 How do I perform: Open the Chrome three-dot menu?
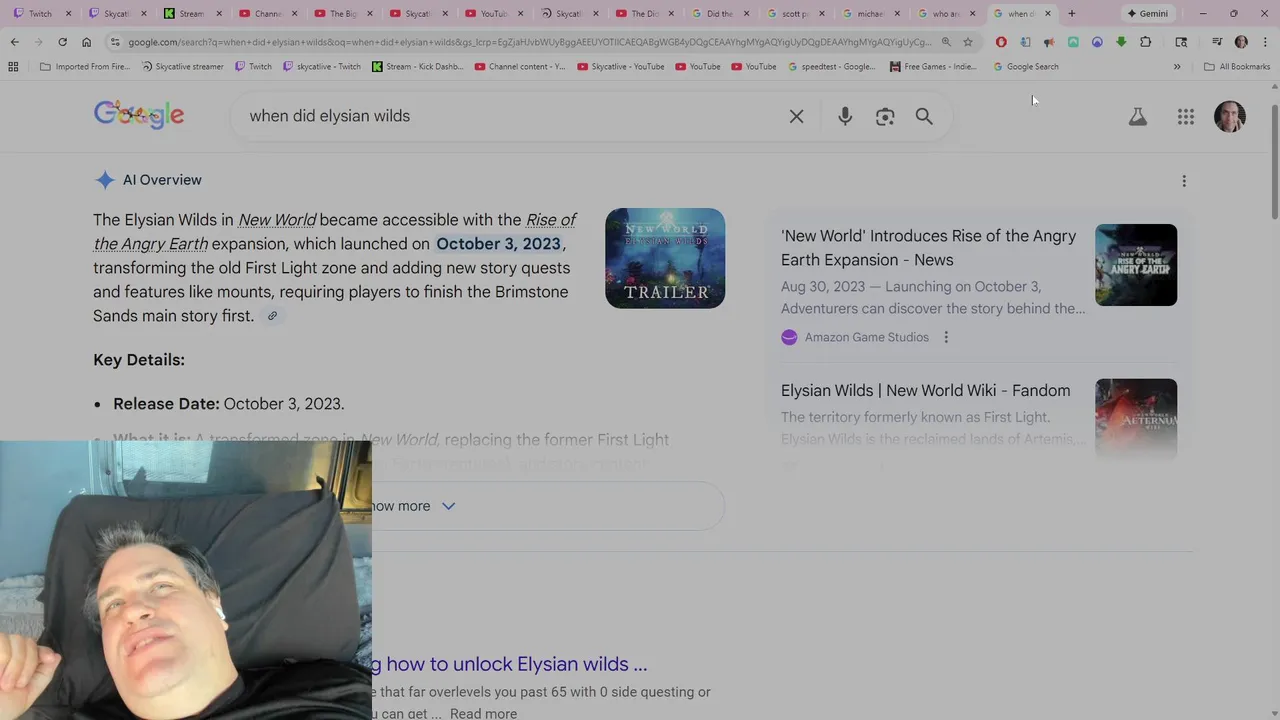1264,42
